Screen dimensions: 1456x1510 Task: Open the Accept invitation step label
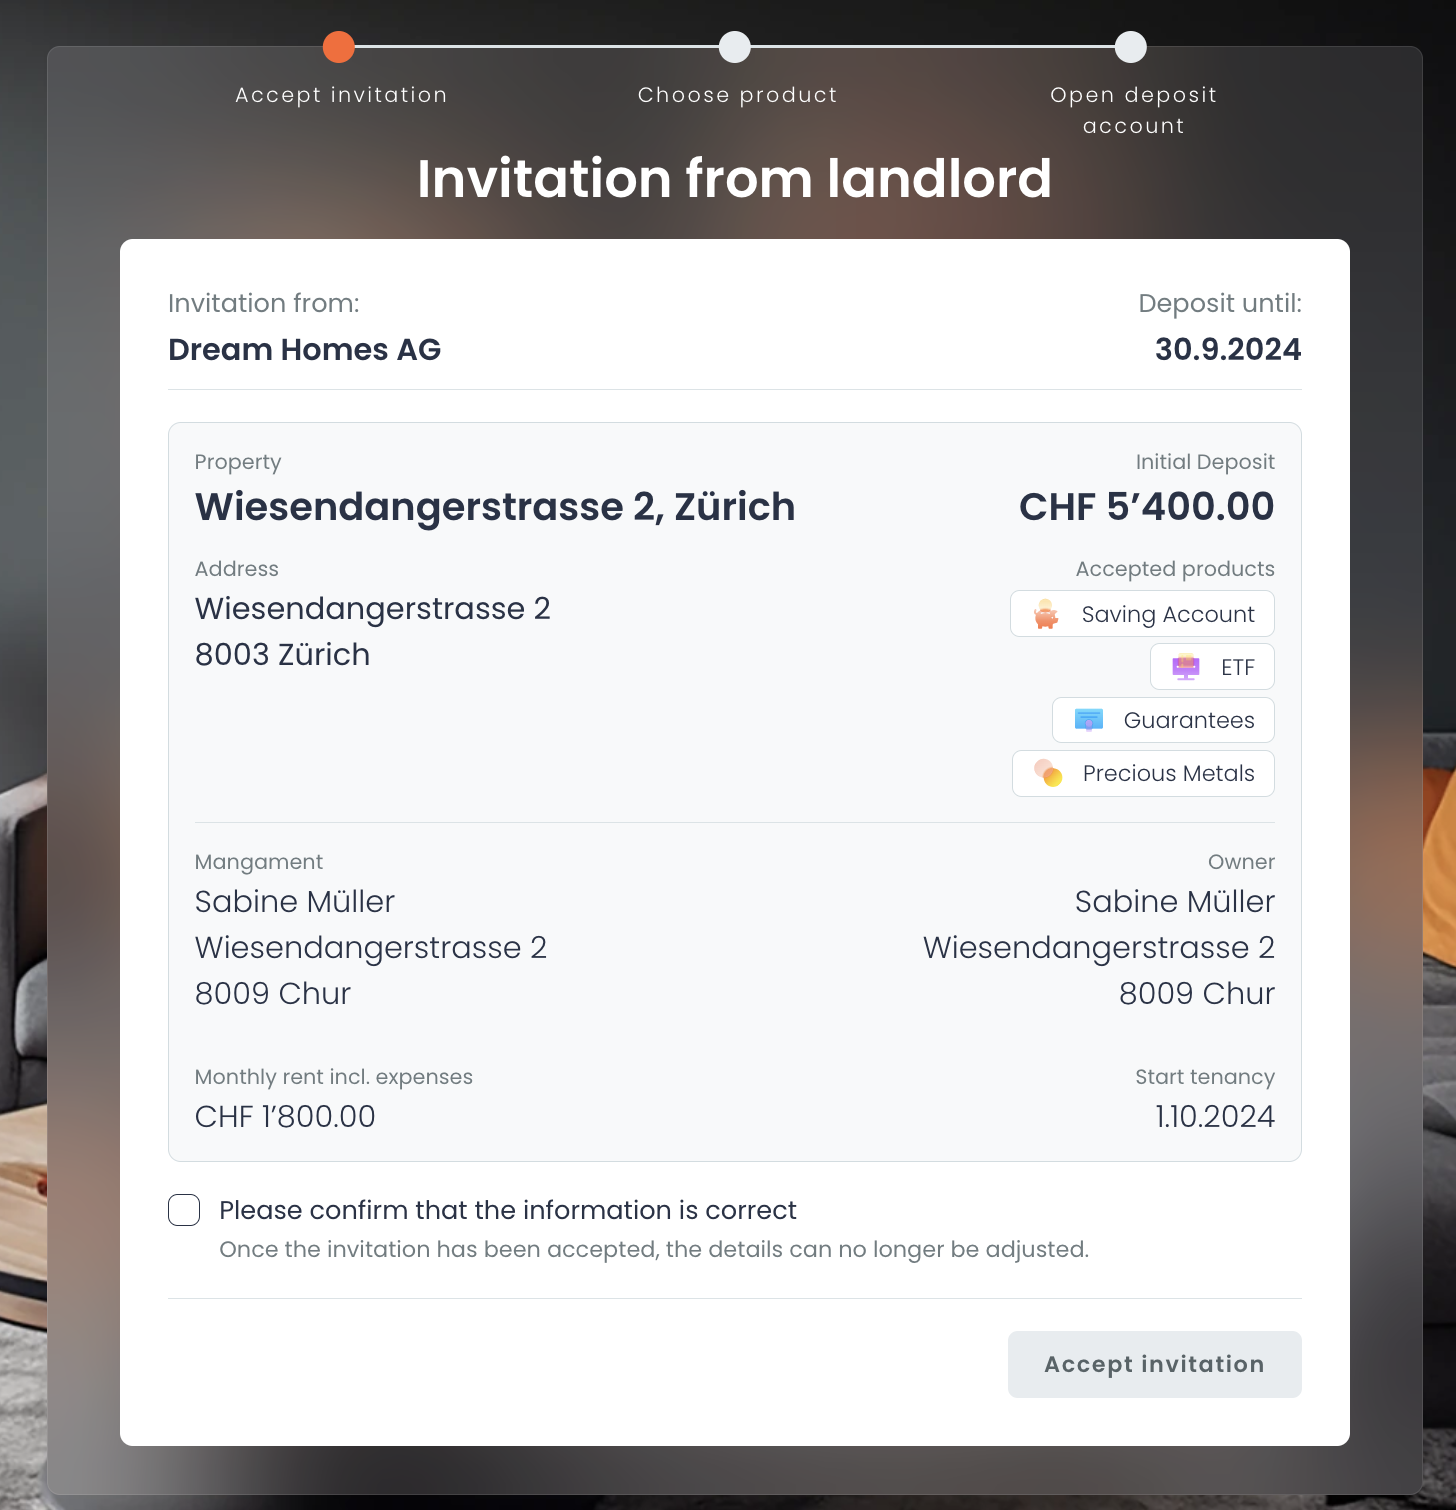340,95
